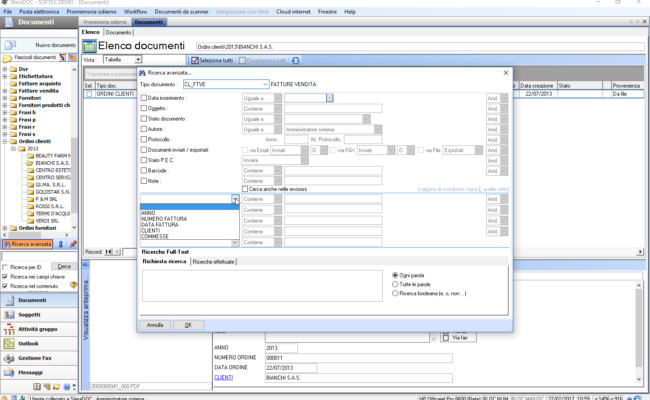Open the Contiene dropdown for Oggetto
This screenshot has width=650, height=400.
[x=278, y=109]
